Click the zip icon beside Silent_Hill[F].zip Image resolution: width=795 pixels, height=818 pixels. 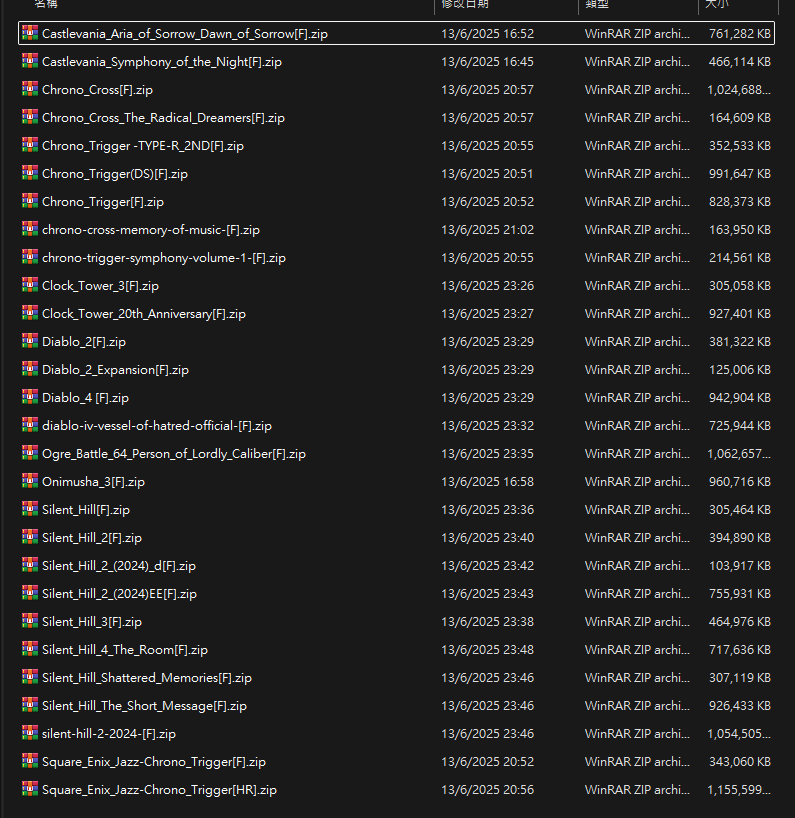click(30, 509)
